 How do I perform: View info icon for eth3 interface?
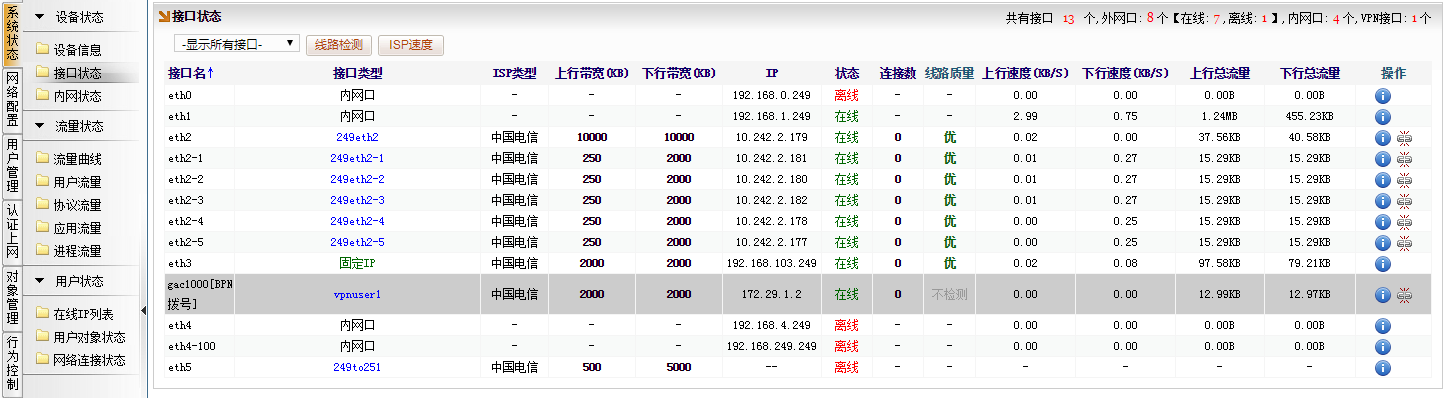coord(1383,264)
